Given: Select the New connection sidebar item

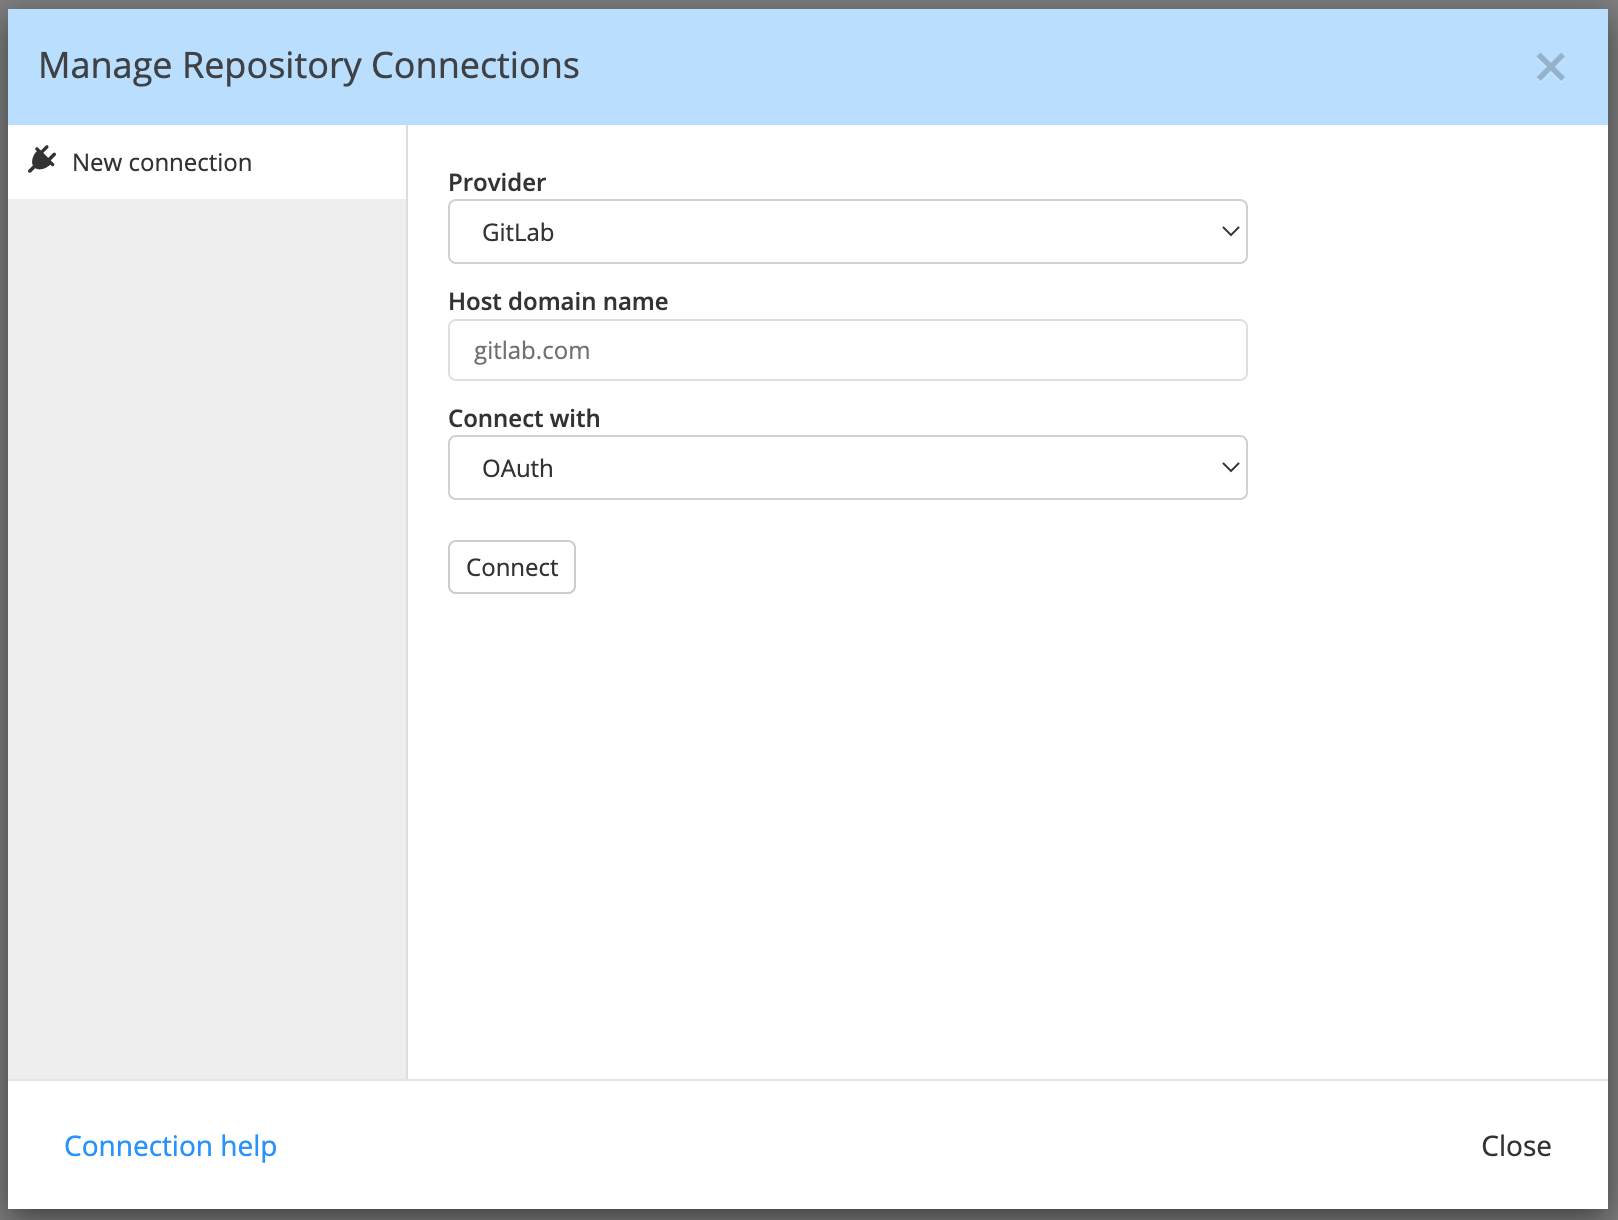Looking at the screenshot, I should tap(207, 162).
